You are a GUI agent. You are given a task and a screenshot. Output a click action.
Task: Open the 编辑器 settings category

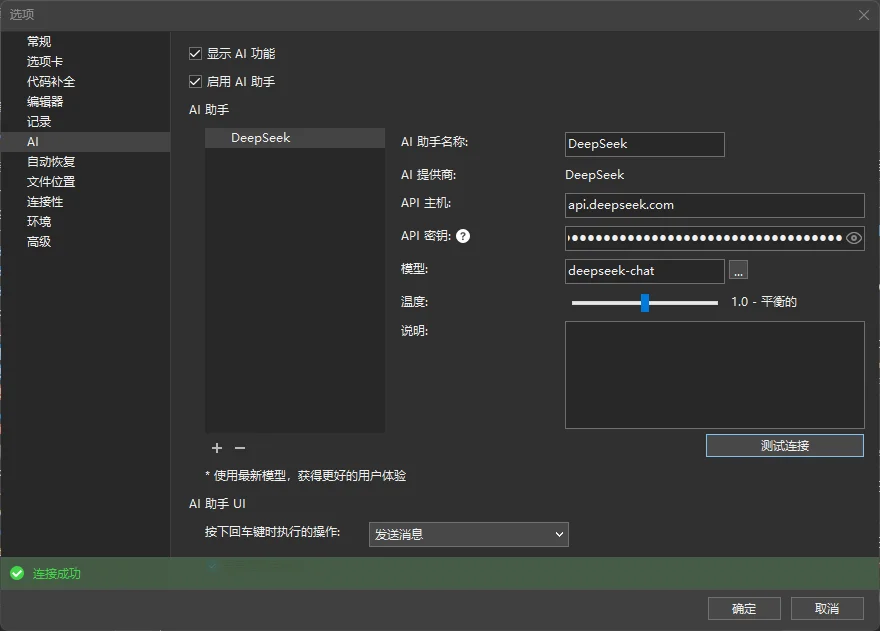(85, 102)
